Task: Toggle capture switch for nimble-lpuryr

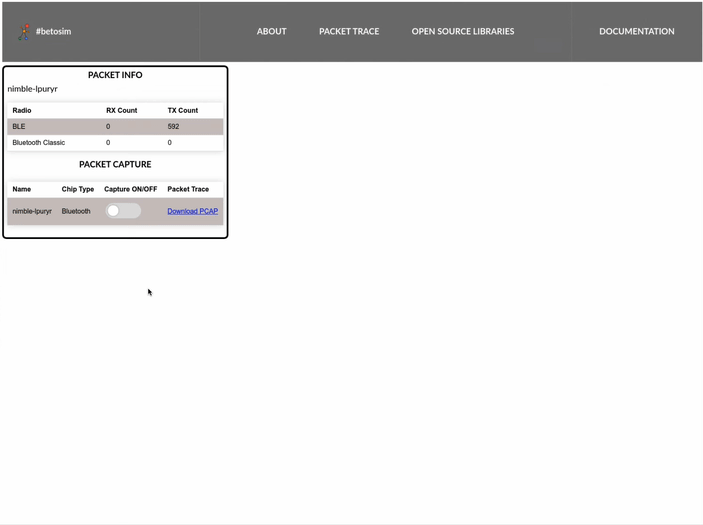Action: (x=123, y=211)
